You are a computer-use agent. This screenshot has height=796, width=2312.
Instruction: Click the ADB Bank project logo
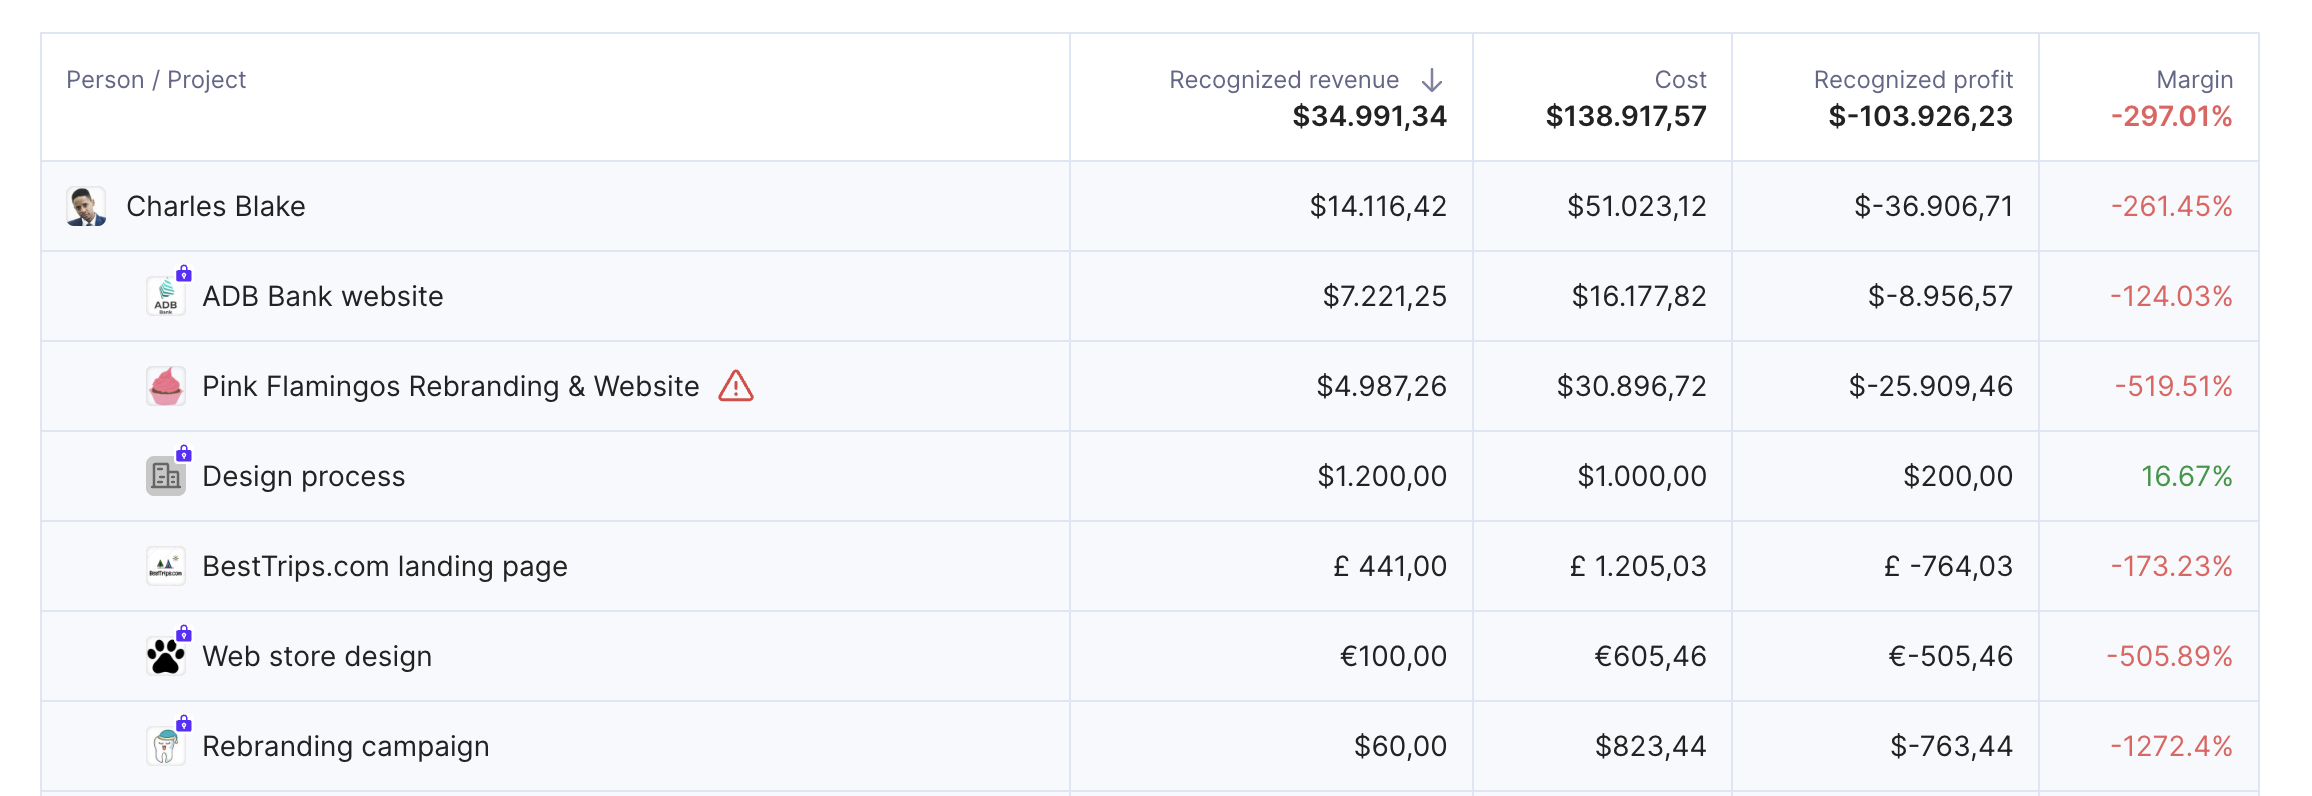[166, 296]
